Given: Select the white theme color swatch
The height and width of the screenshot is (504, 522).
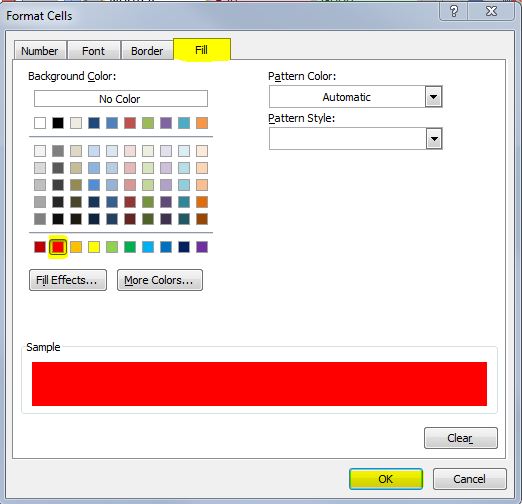Looking at the screenshot, I should [x=40, y=123].
